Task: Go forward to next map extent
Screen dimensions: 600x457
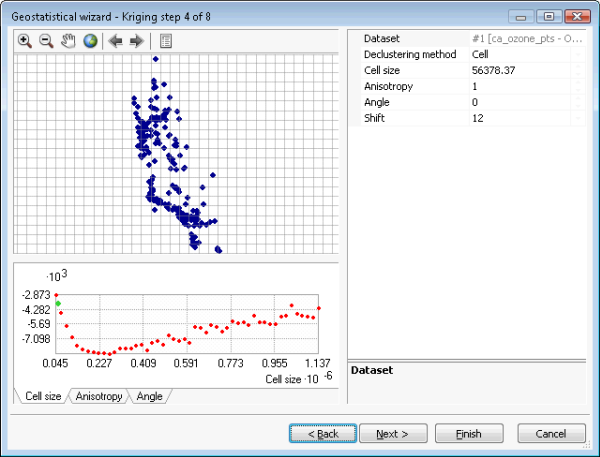Action: coord(137,41)
